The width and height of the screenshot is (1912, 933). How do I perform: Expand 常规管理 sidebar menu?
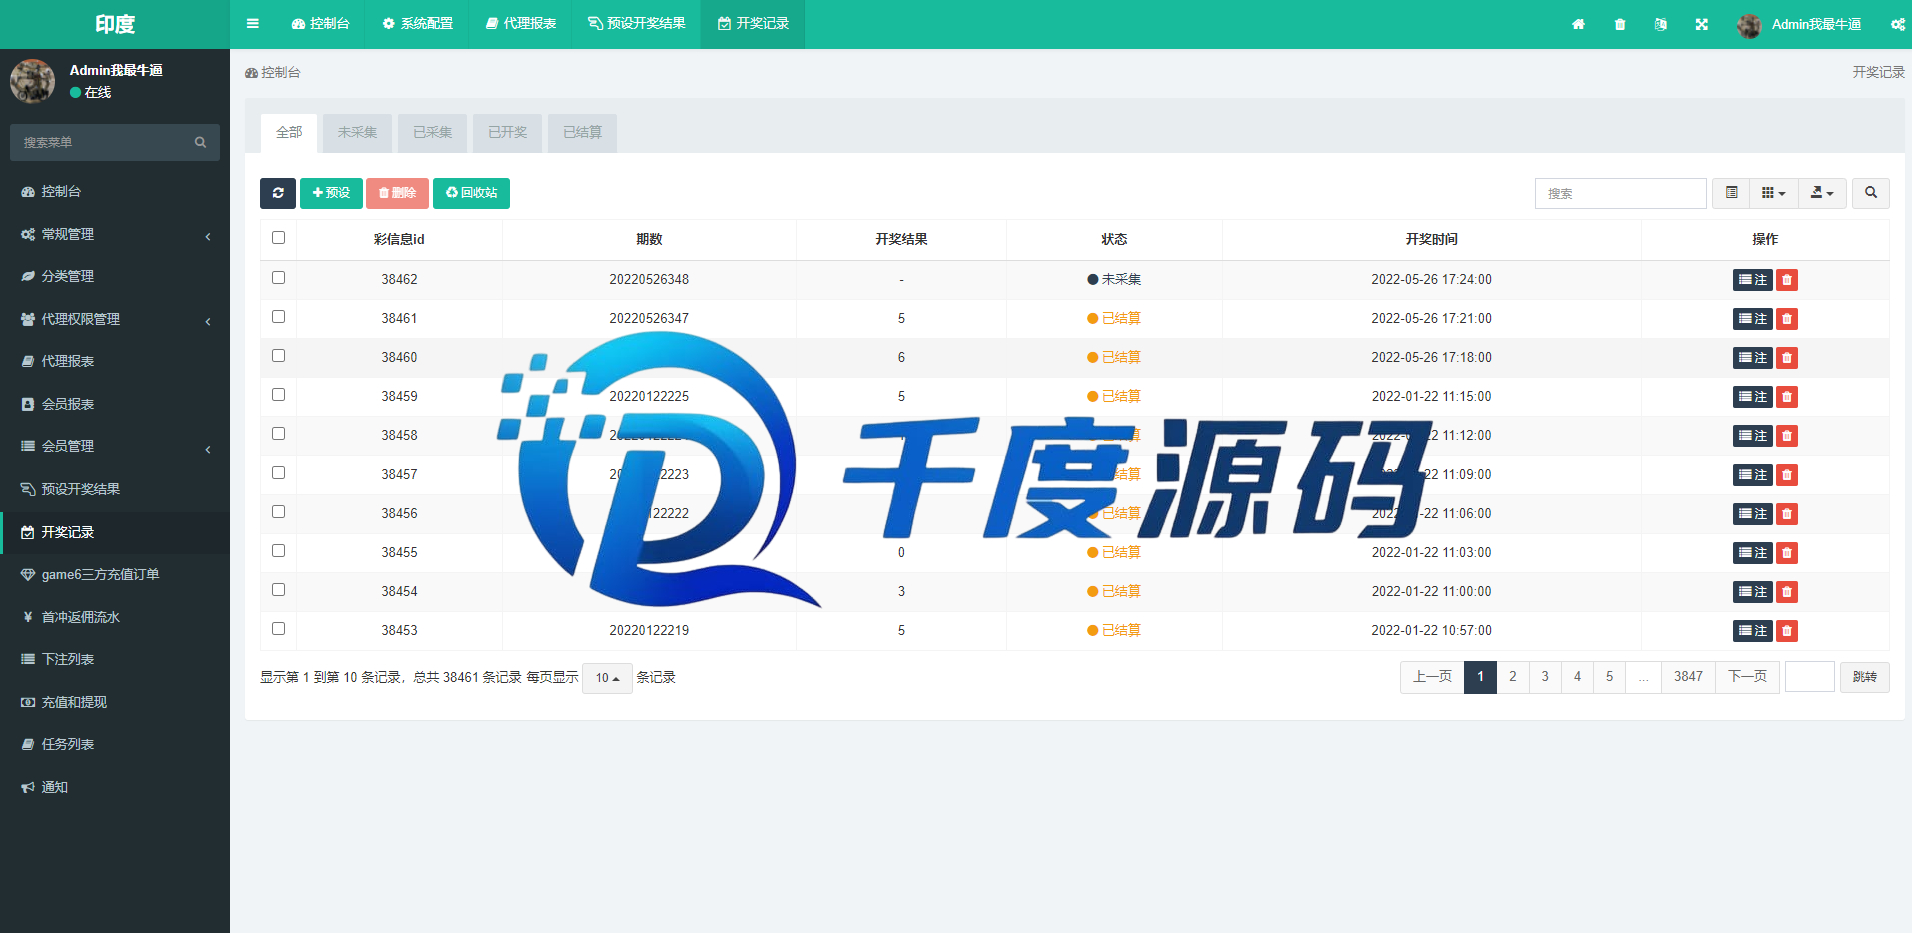tap(115, 234)
